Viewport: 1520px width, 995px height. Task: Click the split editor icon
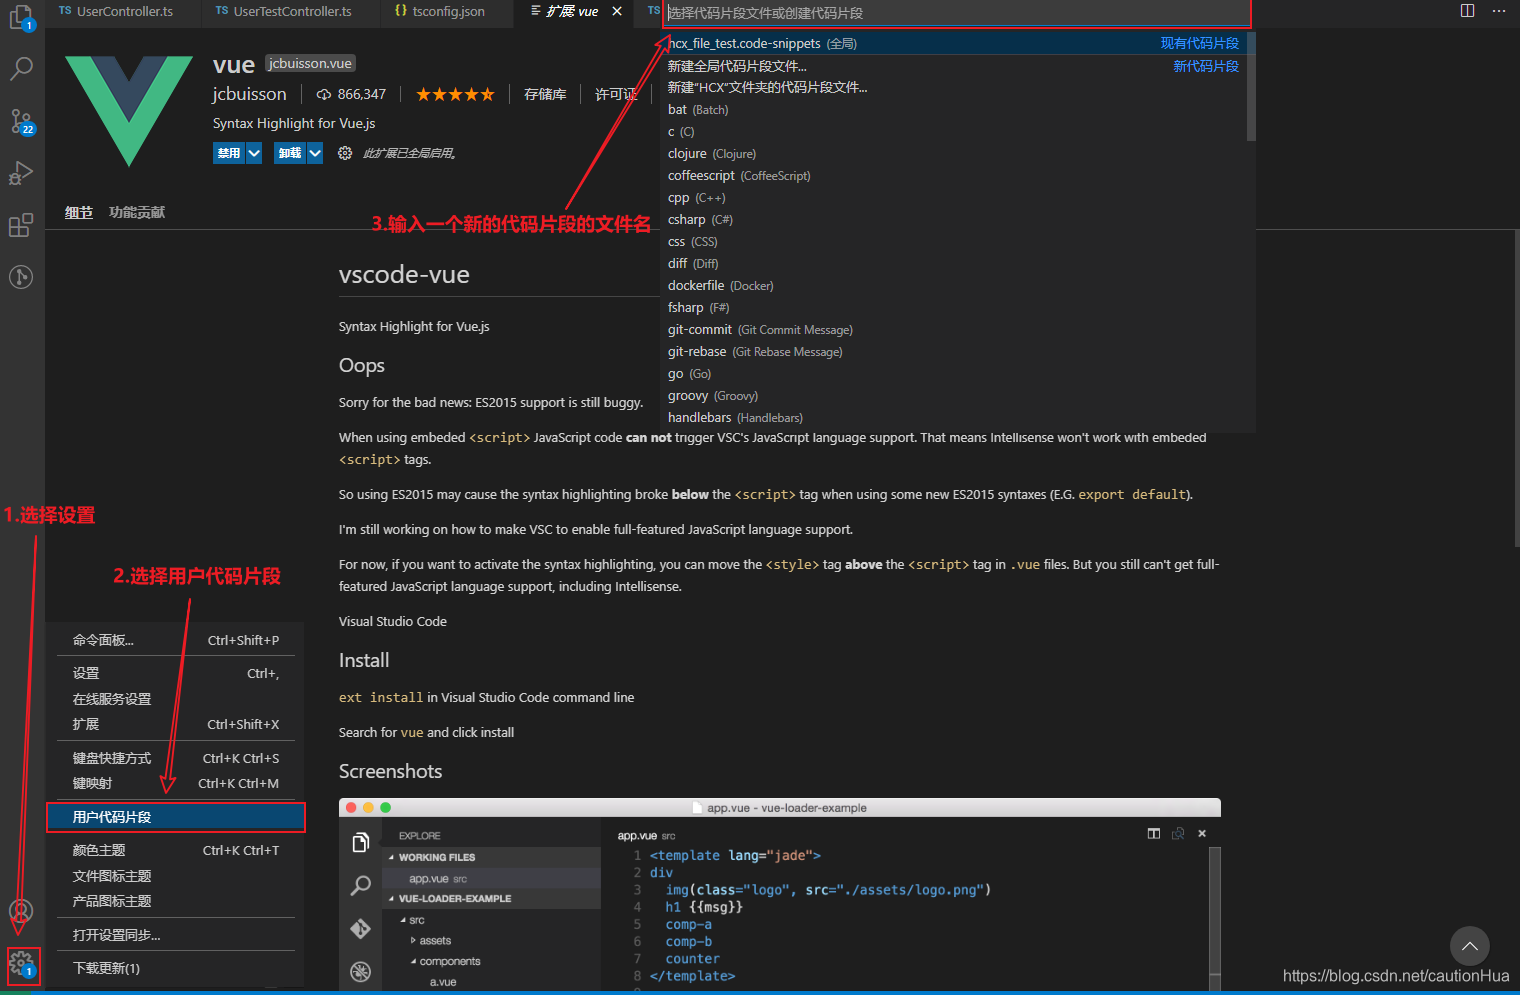[1467, 11]
